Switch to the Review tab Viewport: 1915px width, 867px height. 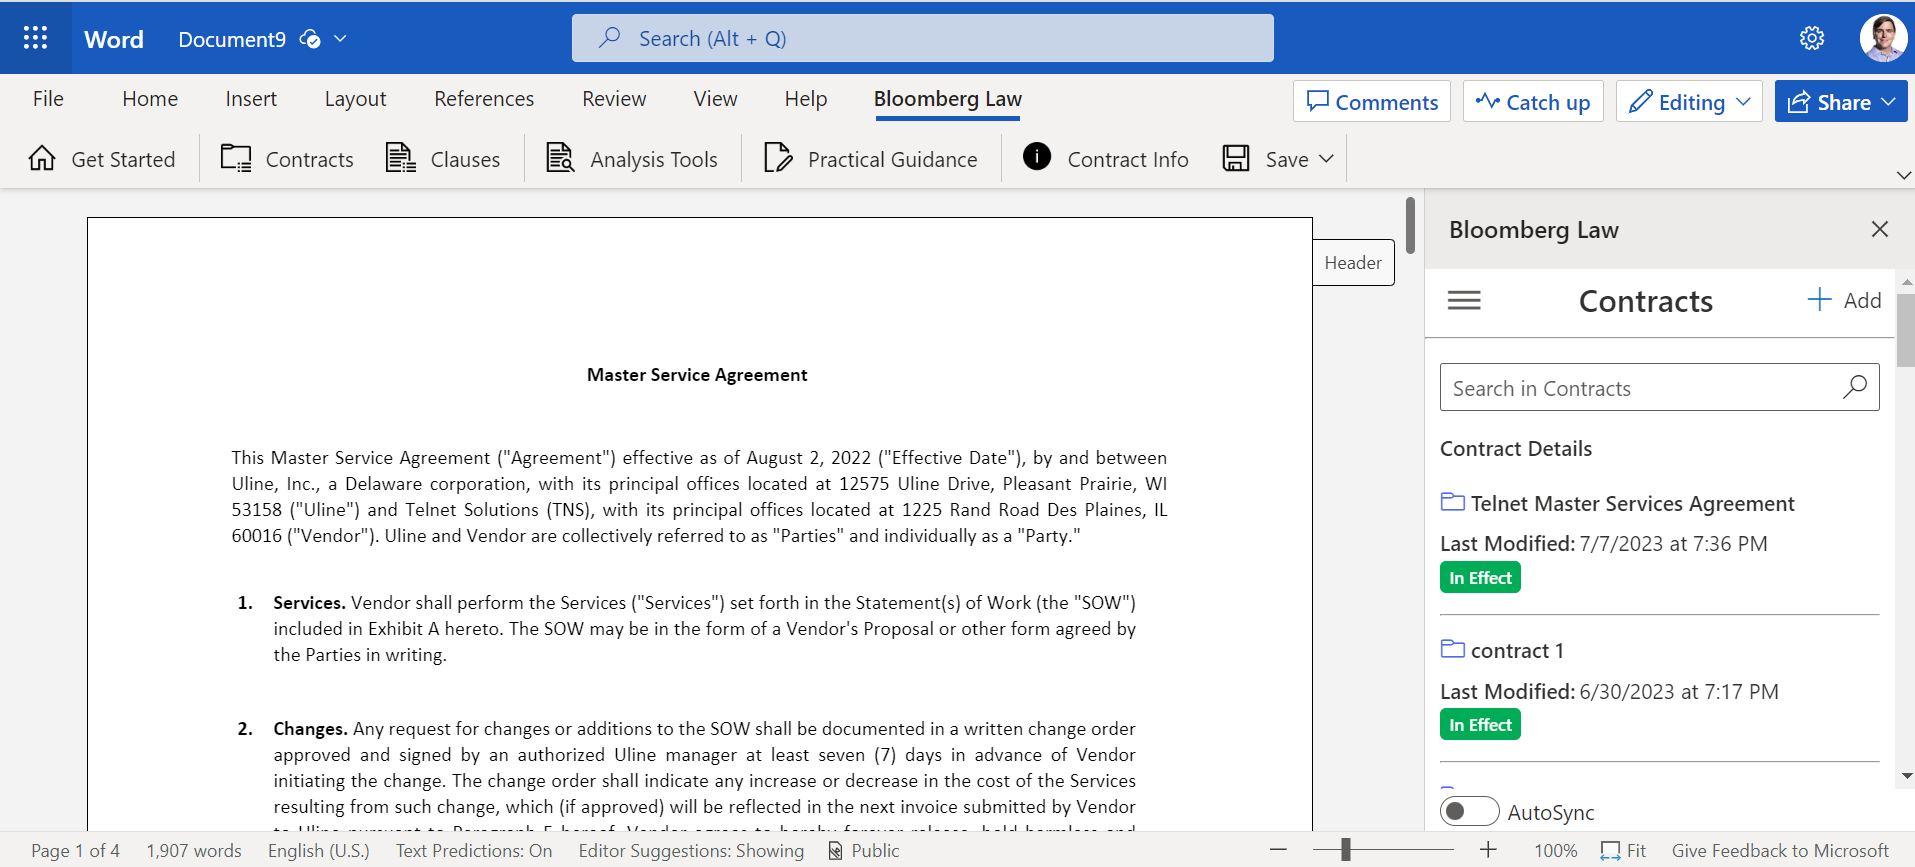614,99
